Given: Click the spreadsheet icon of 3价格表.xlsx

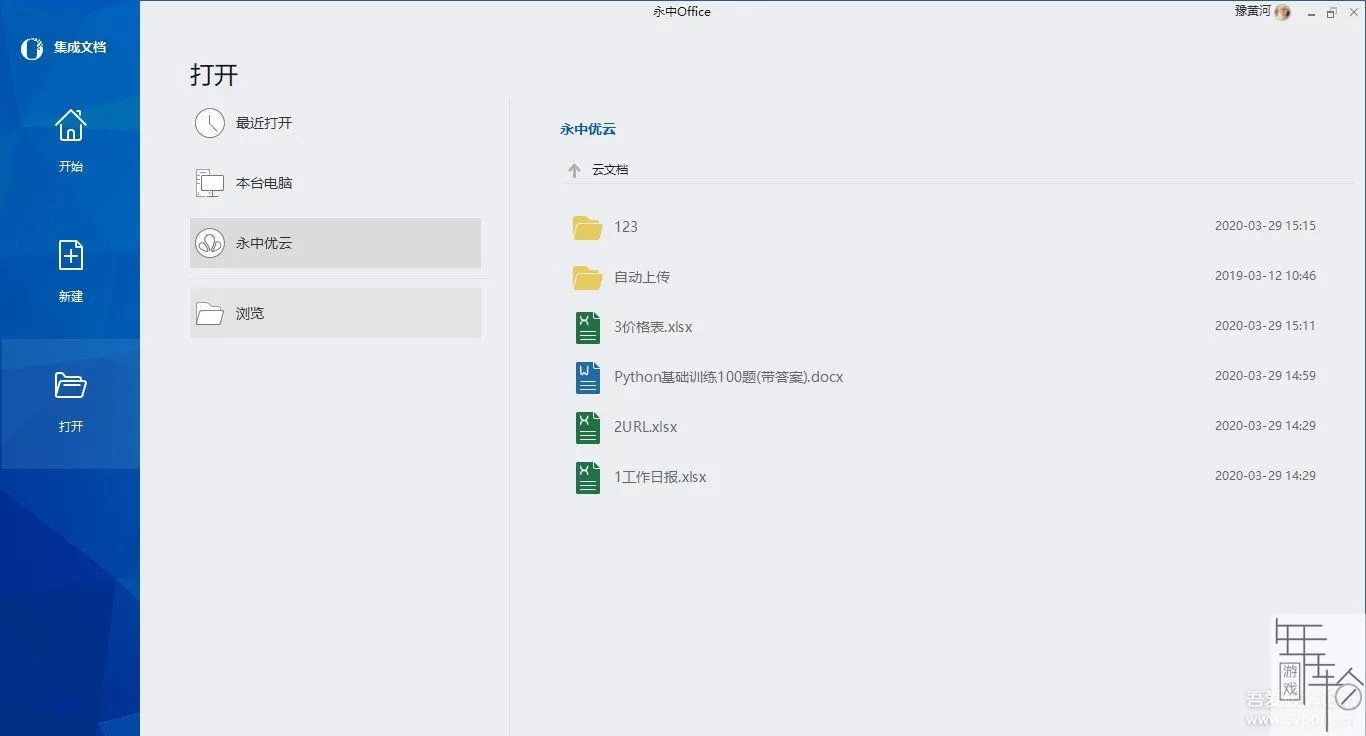Looking at the screenshot, I should 588,327.
